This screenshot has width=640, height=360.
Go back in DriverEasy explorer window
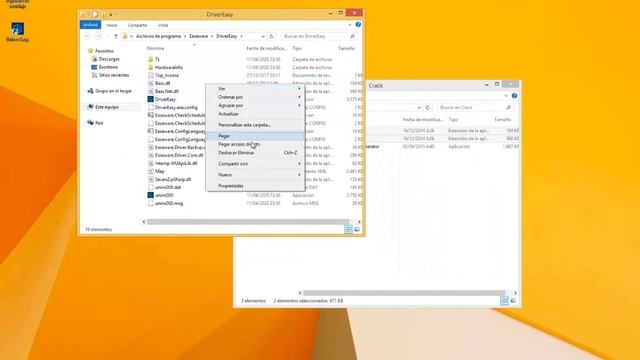tap(87, 36)
